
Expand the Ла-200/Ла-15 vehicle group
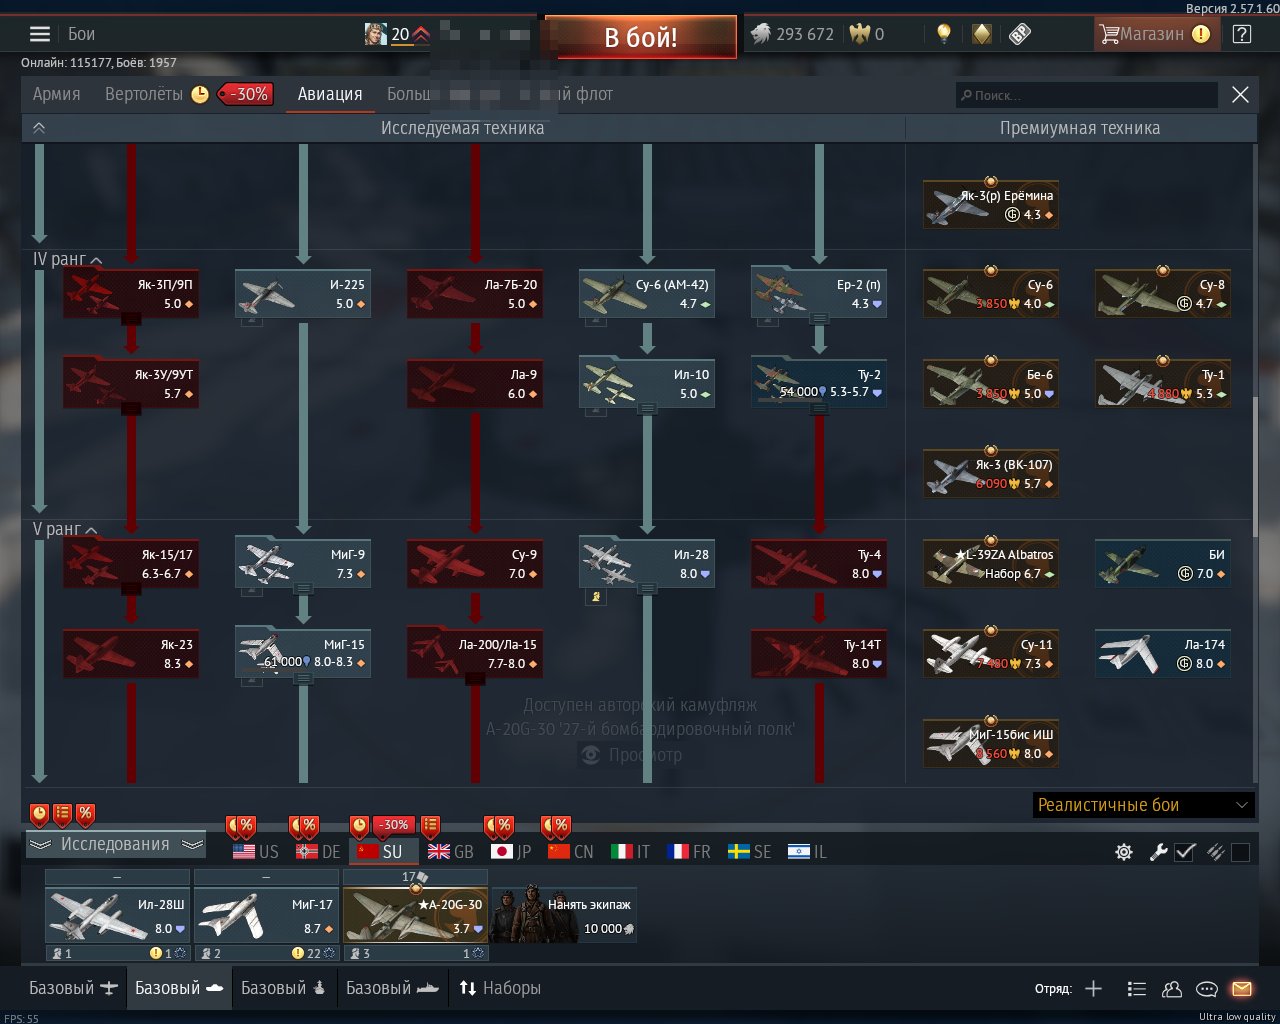coord(475,679)
